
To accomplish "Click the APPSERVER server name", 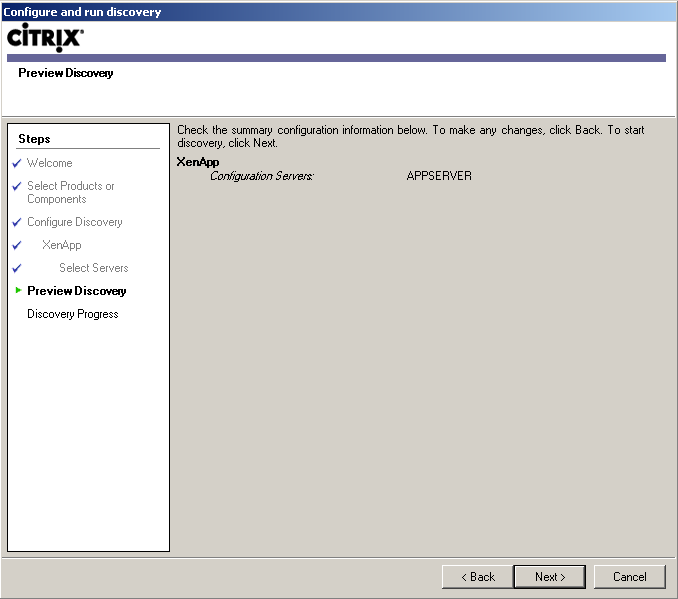I will (x=439, y=176).
